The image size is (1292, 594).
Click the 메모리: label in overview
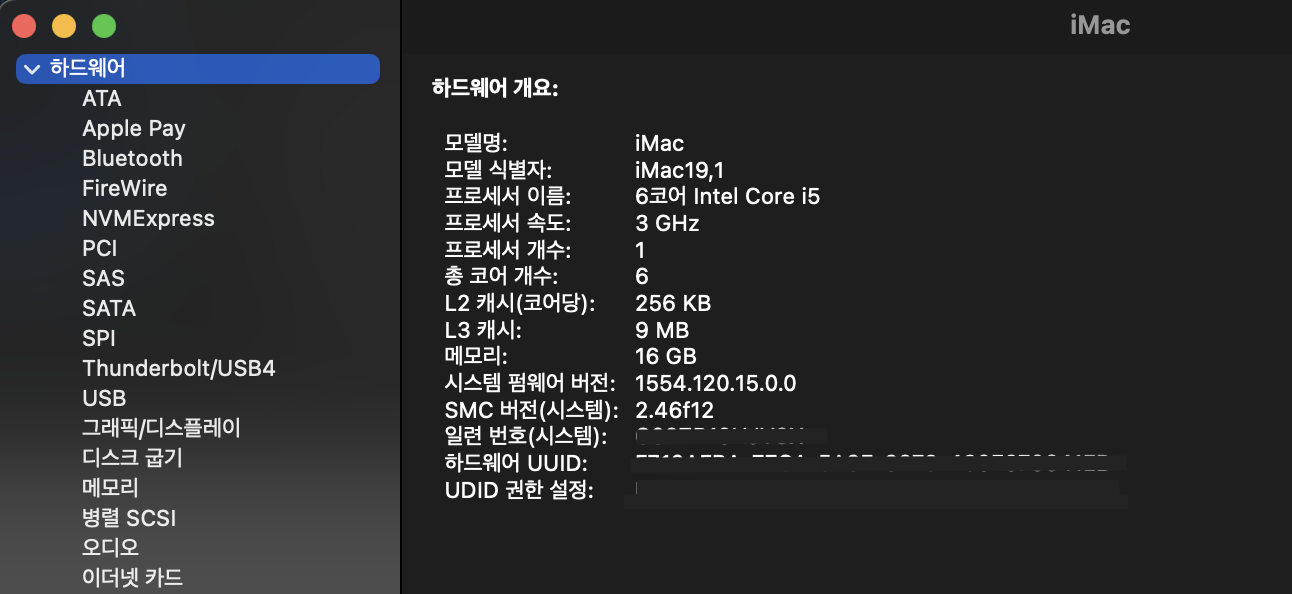[x=477, y=356]
